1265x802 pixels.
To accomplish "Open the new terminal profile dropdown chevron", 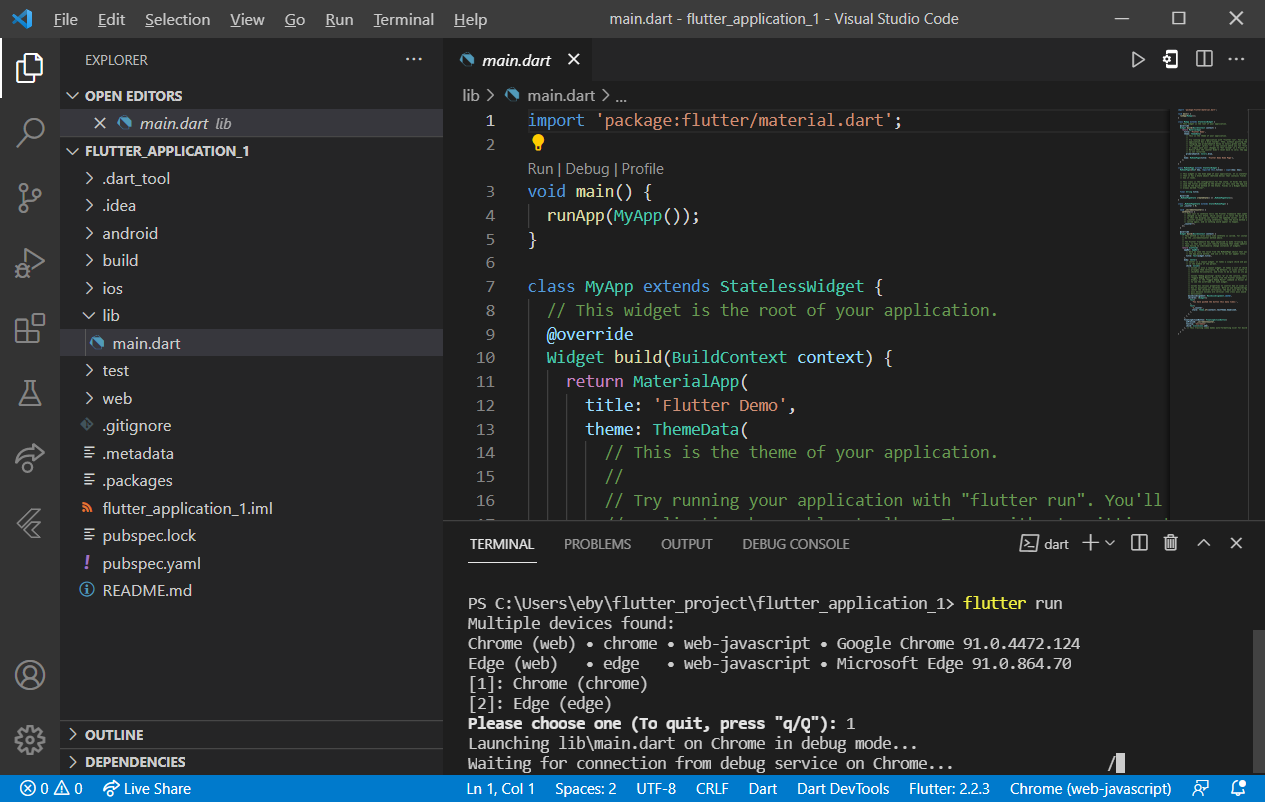I will tap(1110, 542).
